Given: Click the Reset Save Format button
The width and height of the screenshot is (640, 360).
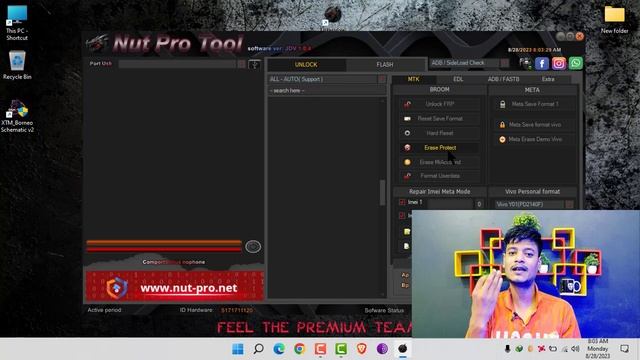Looking at the screenshot, I should point(440,119).
